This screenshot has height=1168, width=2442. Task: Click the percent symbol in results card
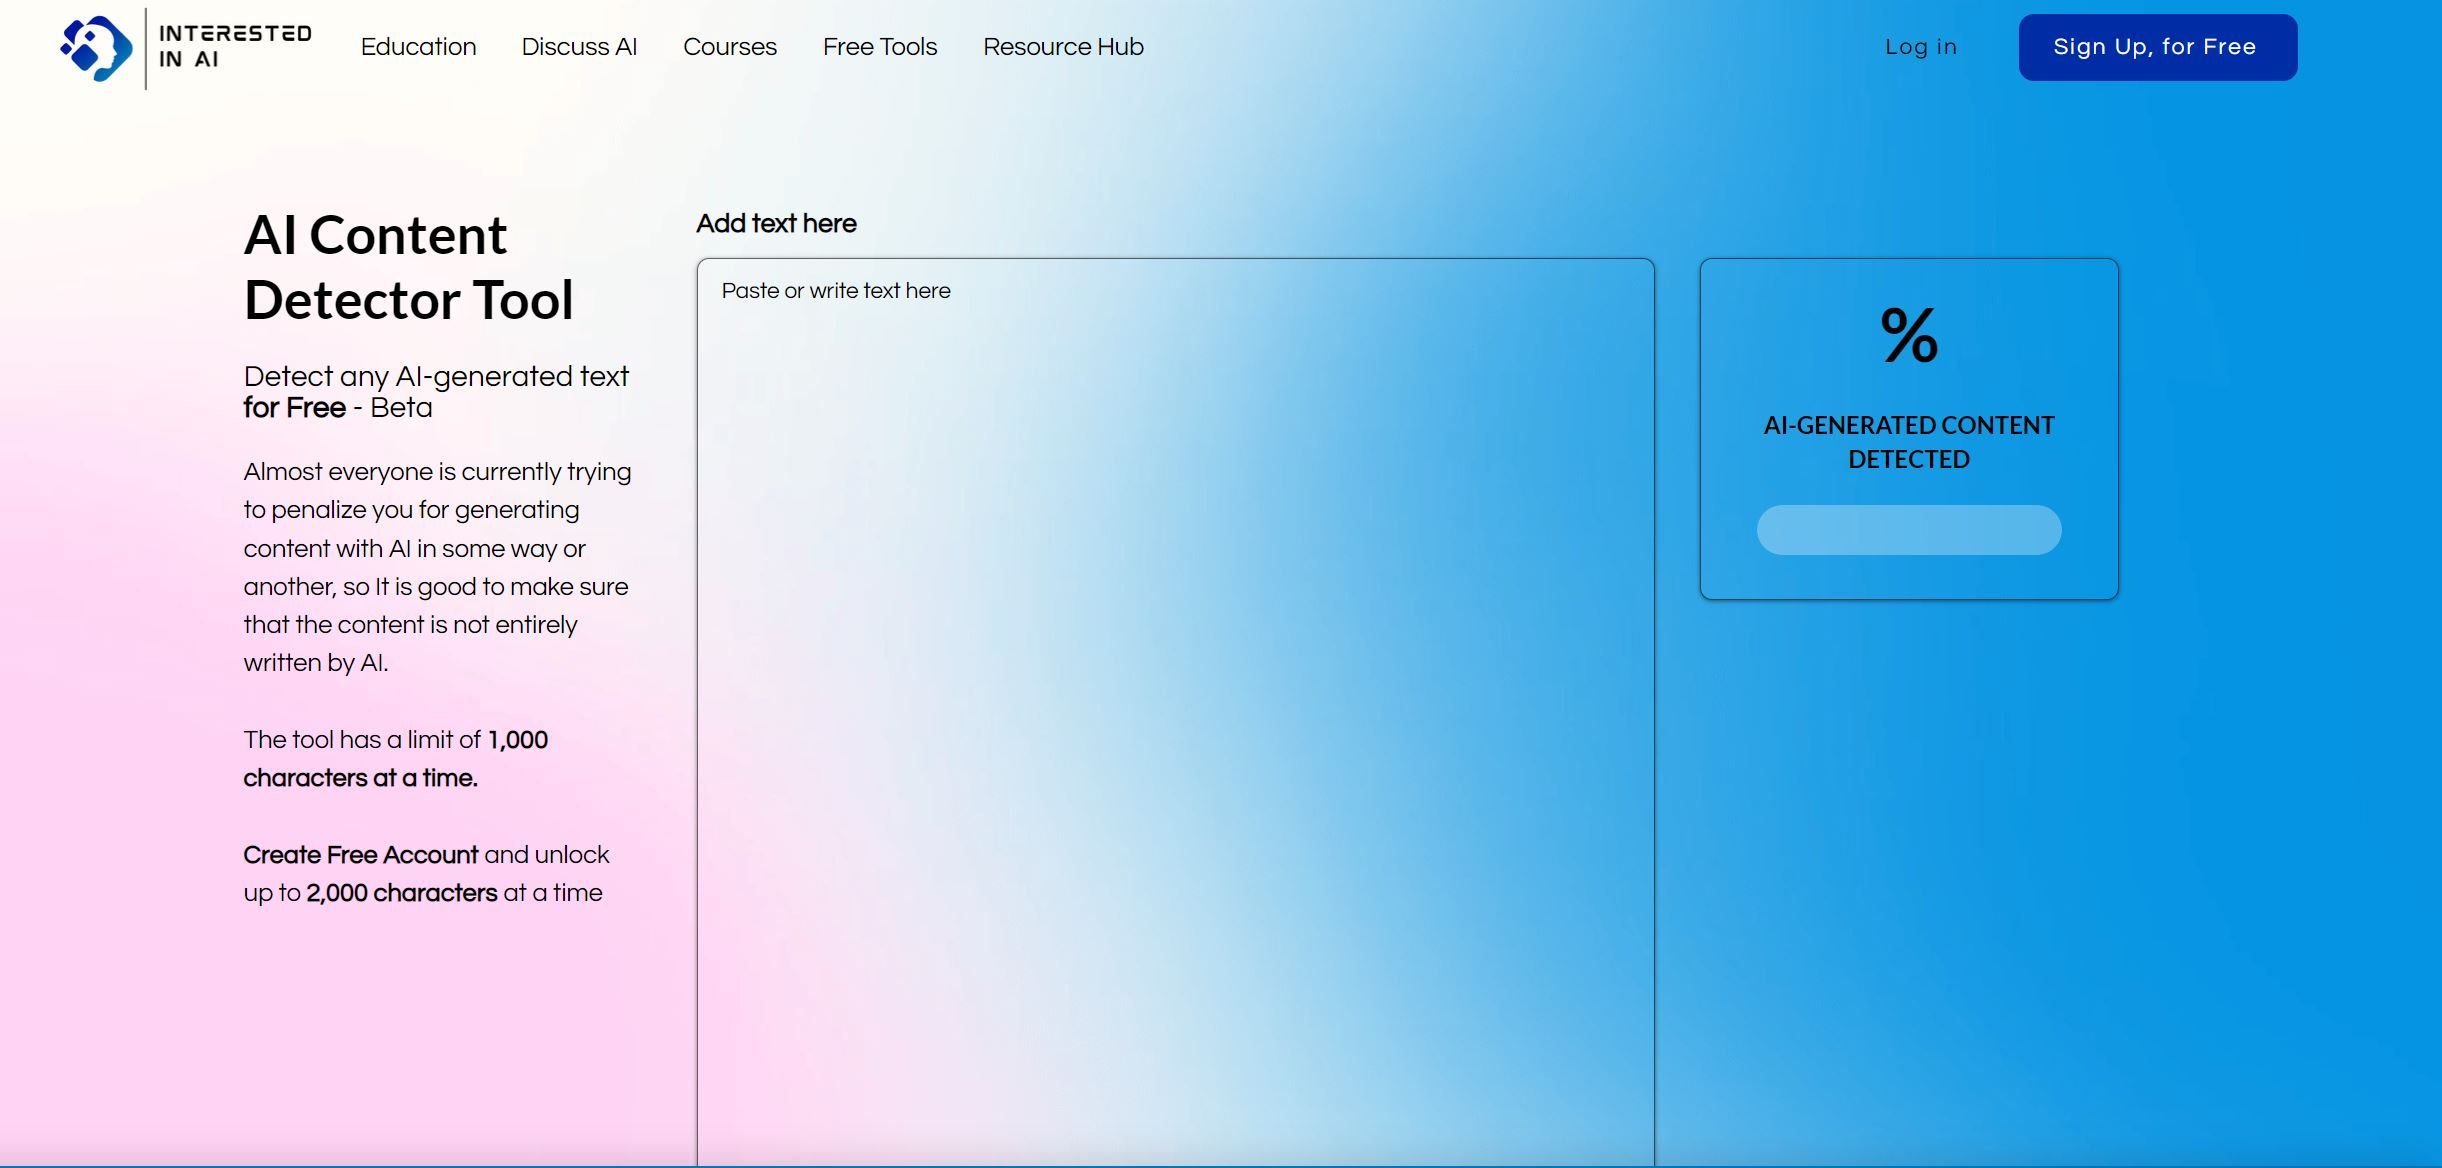click(1909, 335)
